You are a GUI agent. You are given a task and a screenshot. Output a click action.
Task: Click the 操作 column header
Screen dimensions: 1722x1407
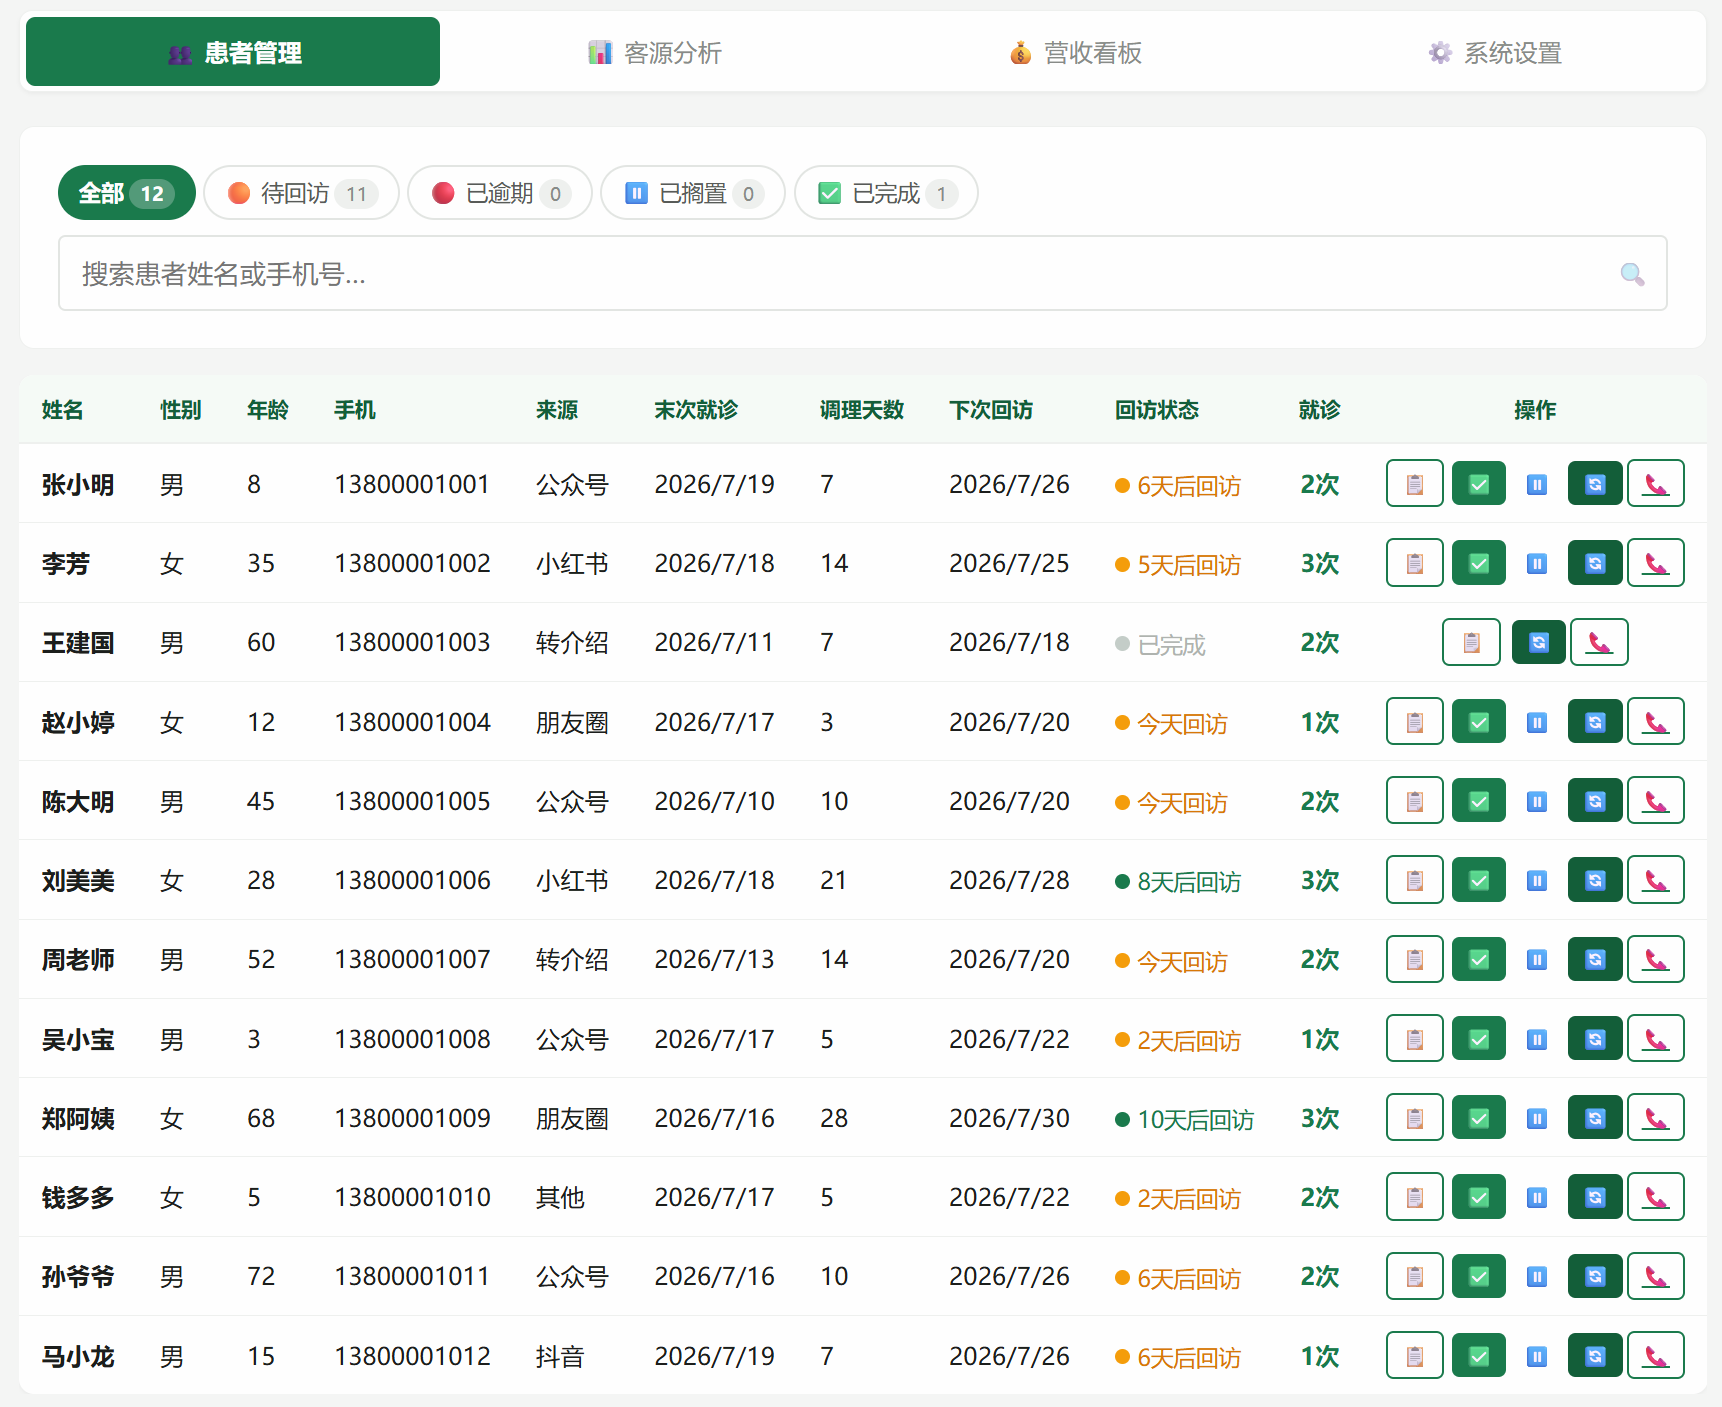[1535, 410]
